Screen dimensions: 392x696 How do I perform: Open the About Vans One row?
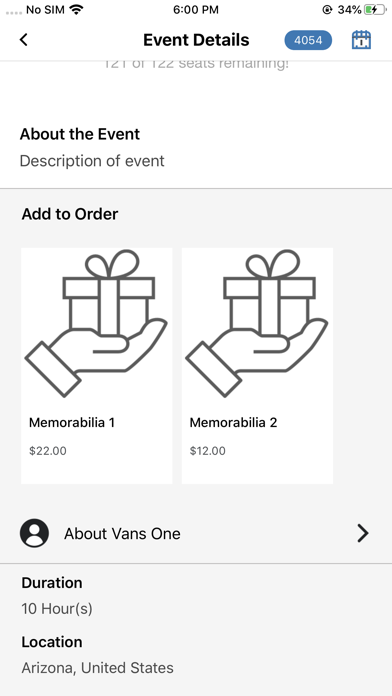pyautogui.click(x=196, y=533)
